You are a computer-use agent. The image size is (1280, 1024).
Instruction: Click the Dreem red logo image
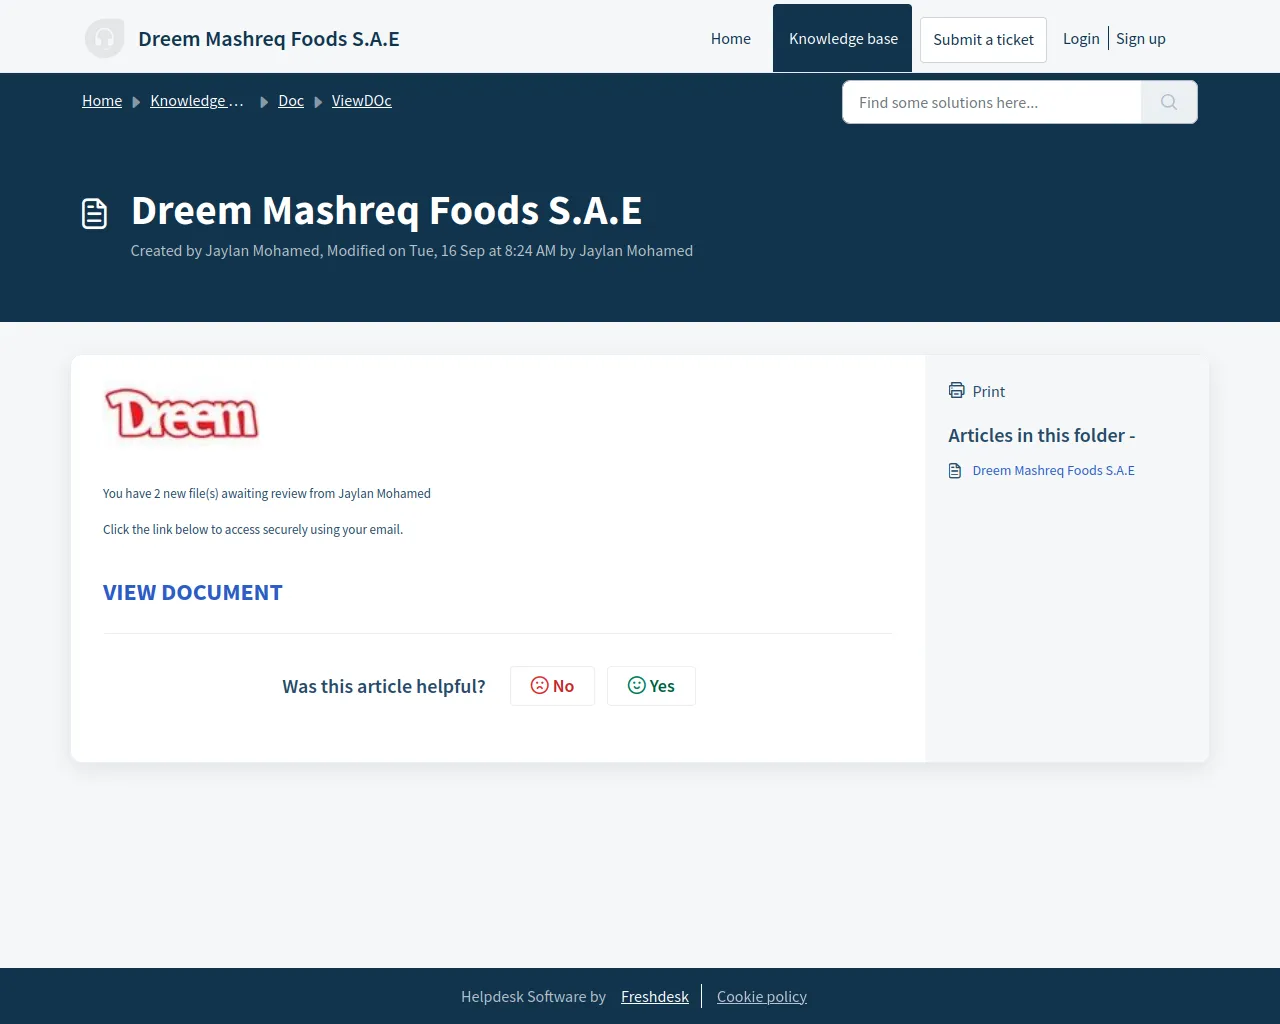[x=182, y=414]
